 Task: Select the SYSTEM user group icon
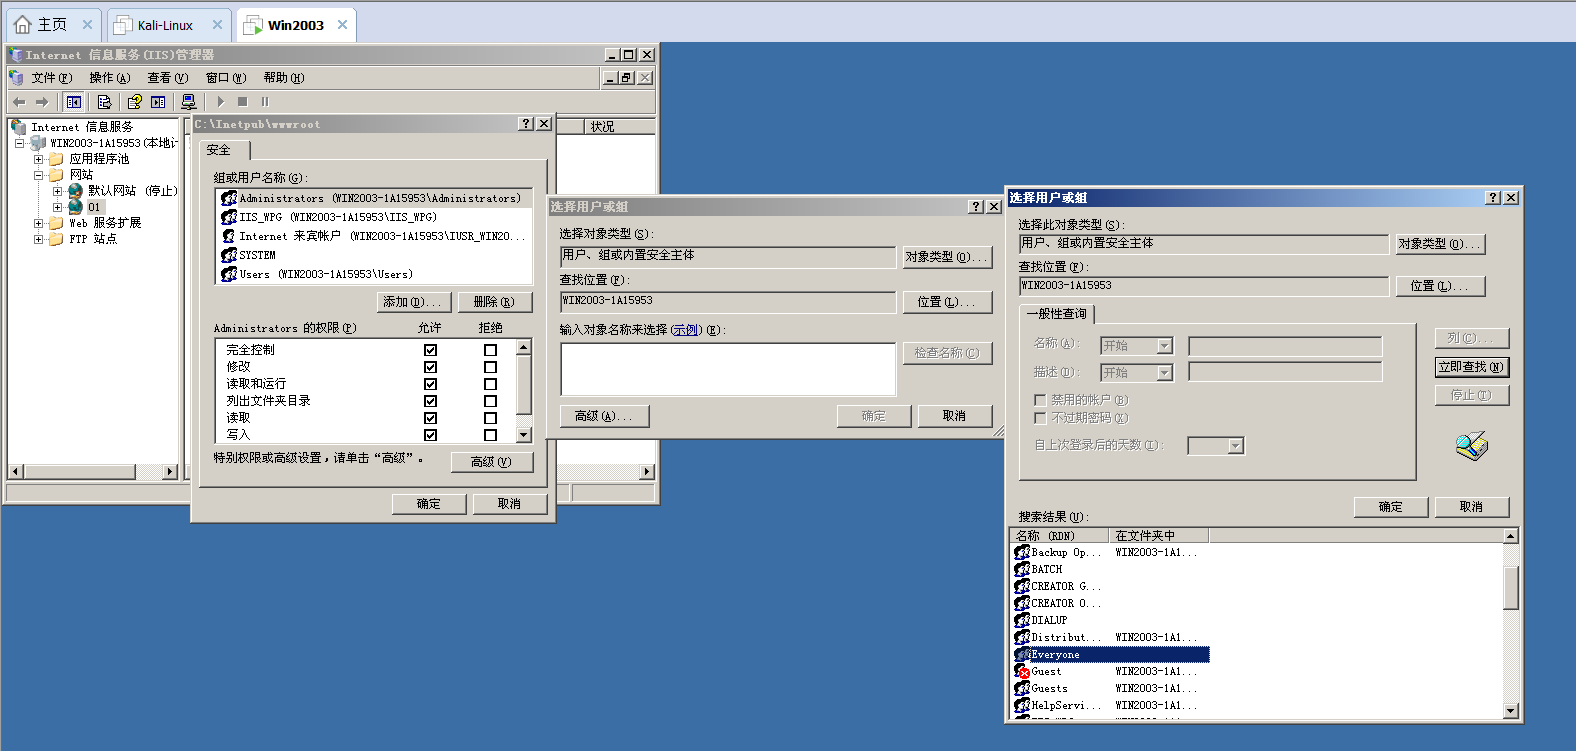[x=229, y=255]
